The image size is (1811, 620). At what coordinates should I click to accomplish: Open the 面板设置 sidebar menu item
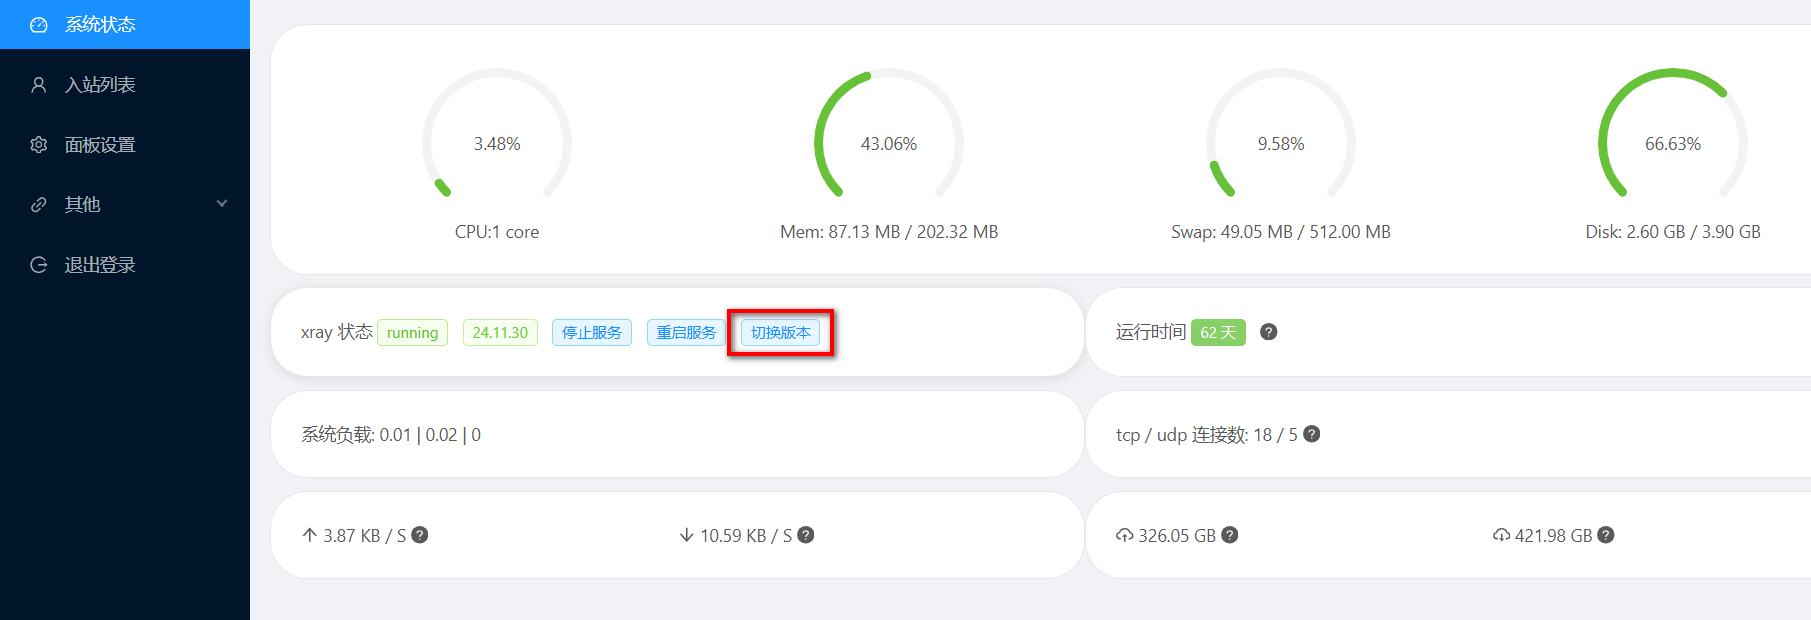(x=125, y=145)
